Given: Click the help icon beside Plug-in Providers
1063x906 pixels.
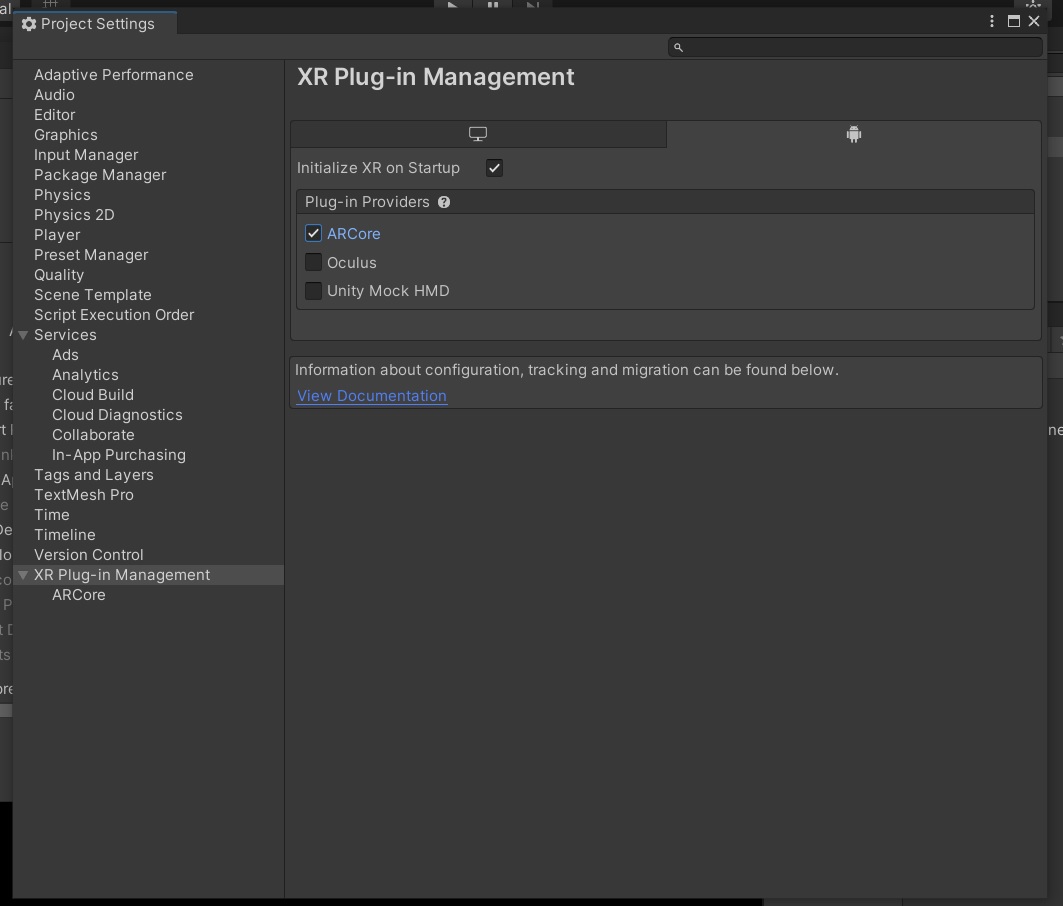Looking at the screenshot, I should (444, 202).
